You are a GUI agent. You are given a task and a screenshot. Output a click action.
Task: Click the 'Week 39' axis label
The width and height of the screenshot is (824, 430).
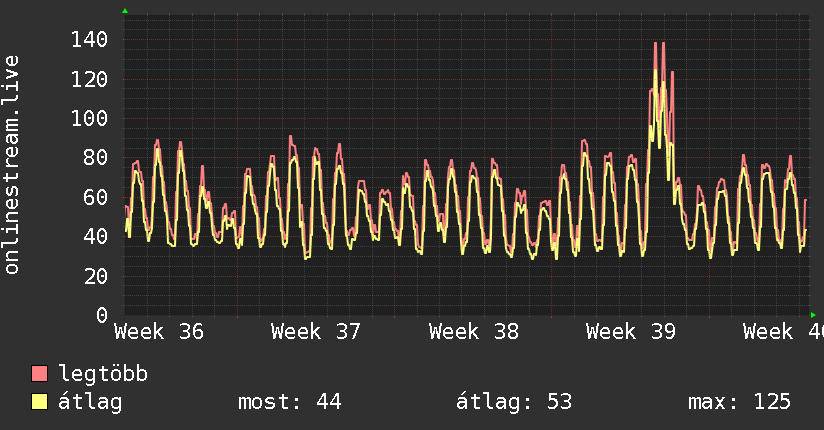coord(631,332)
